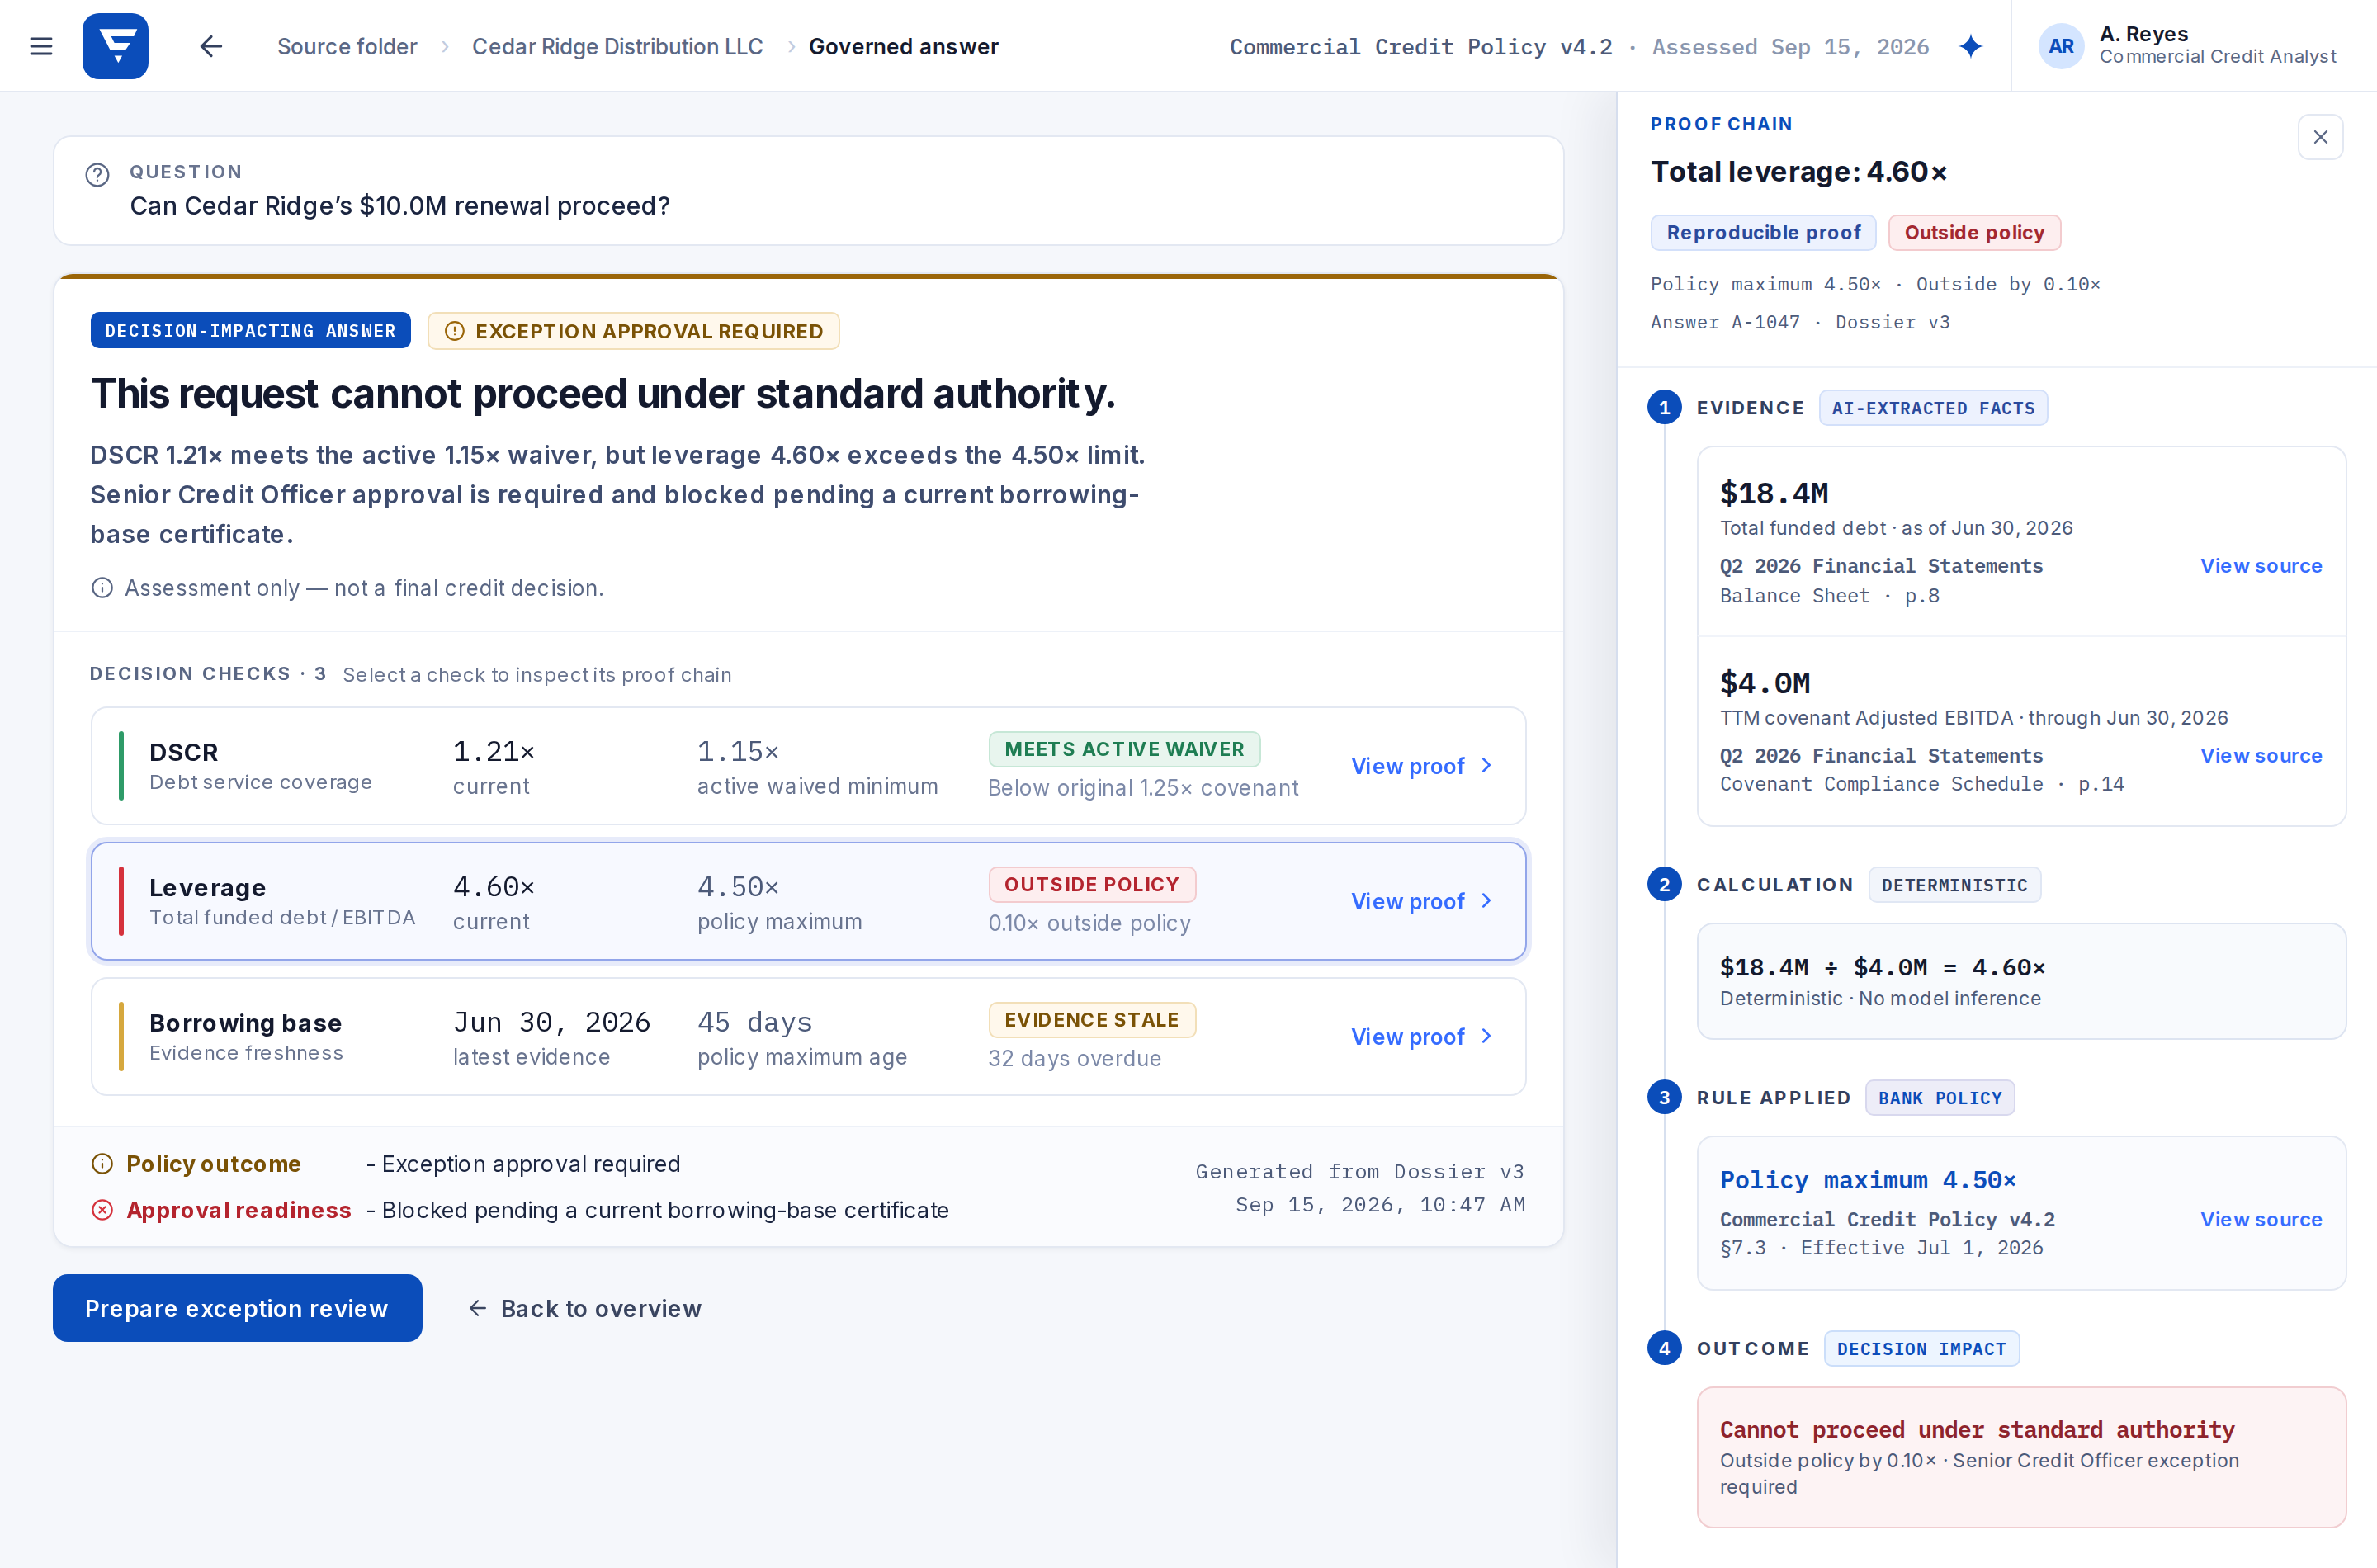
Task: Expand View proof for the Leverage check
Action: click(x=1422, y=901)
